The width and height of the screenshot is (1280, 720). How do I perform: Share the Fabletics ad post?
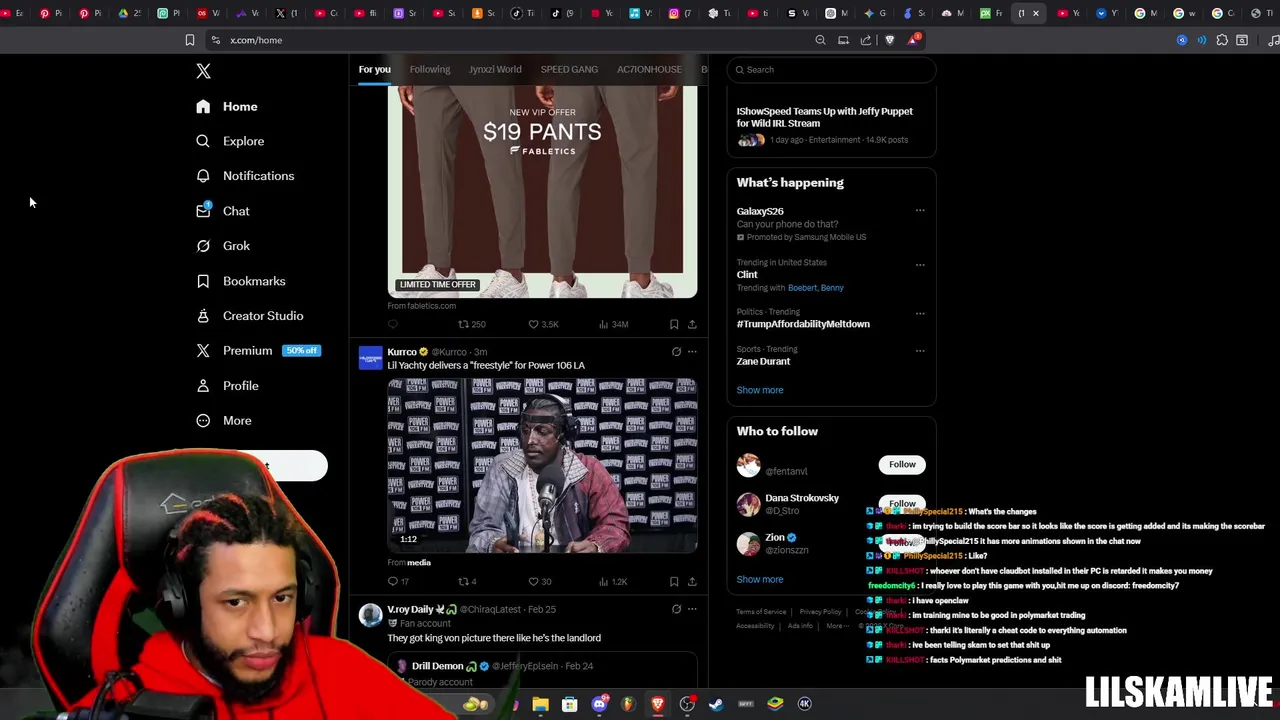click(692, 324)
